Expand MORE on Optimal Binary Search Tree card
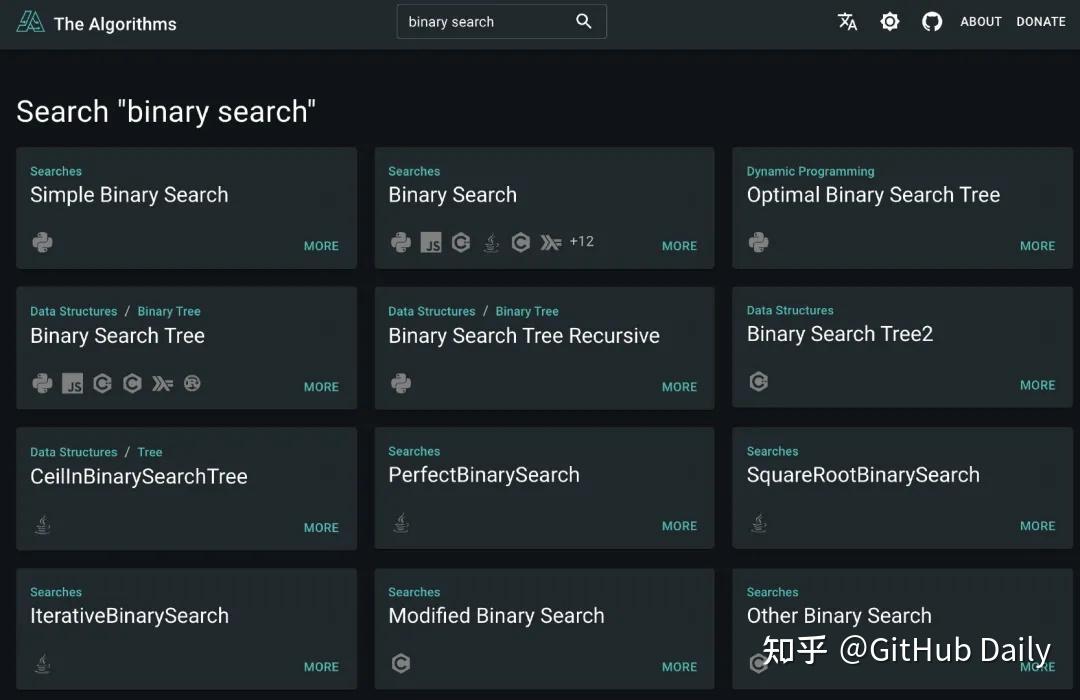The width and height of the screenshot is (1080, 700). tap(1037, 245)
